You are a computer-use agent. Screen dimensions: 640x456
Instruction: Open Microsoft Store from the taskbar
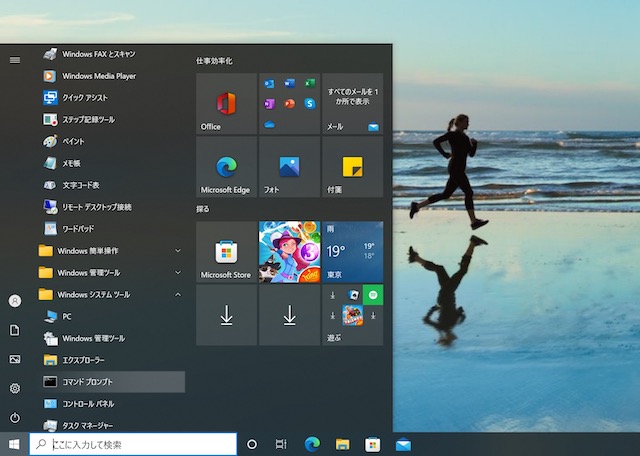coord(373,444)
